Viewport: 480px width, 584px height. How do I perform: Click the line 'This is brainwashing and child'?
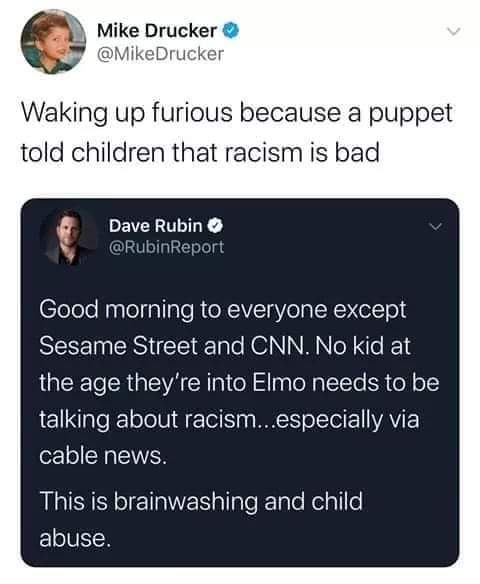click(x=201, y=501)
